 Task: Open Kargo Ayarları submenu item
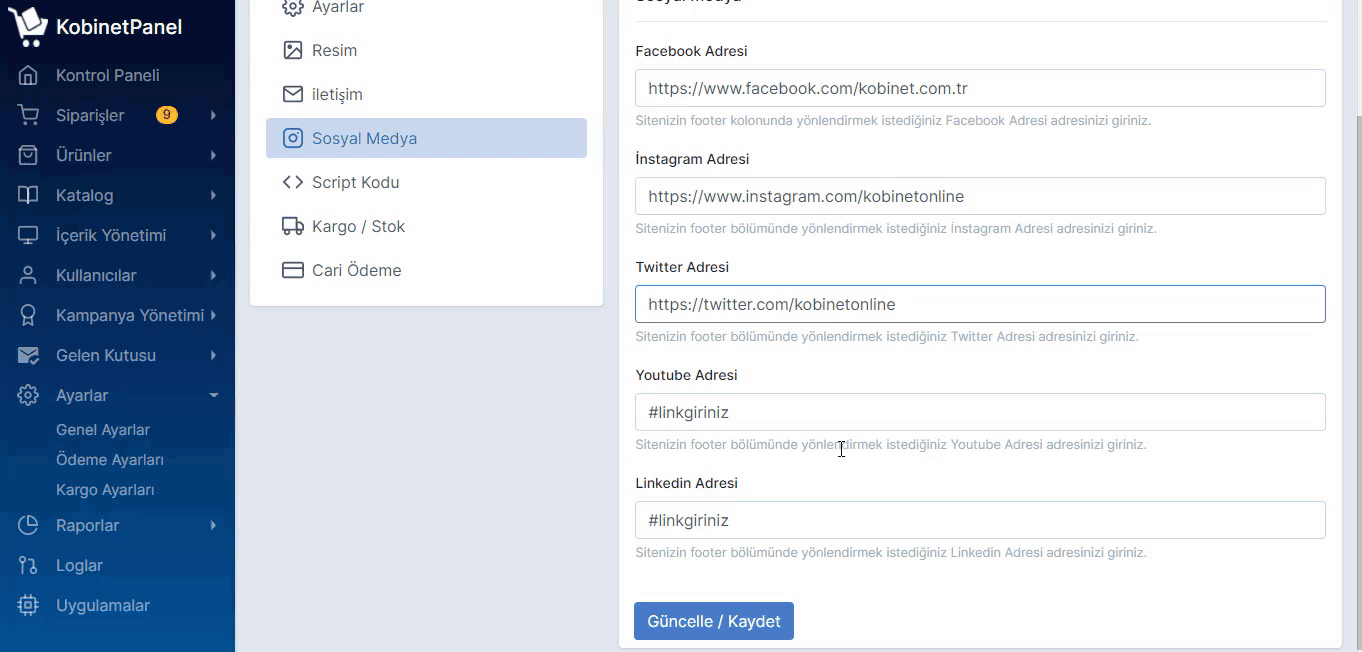click(x=105, y=490)
